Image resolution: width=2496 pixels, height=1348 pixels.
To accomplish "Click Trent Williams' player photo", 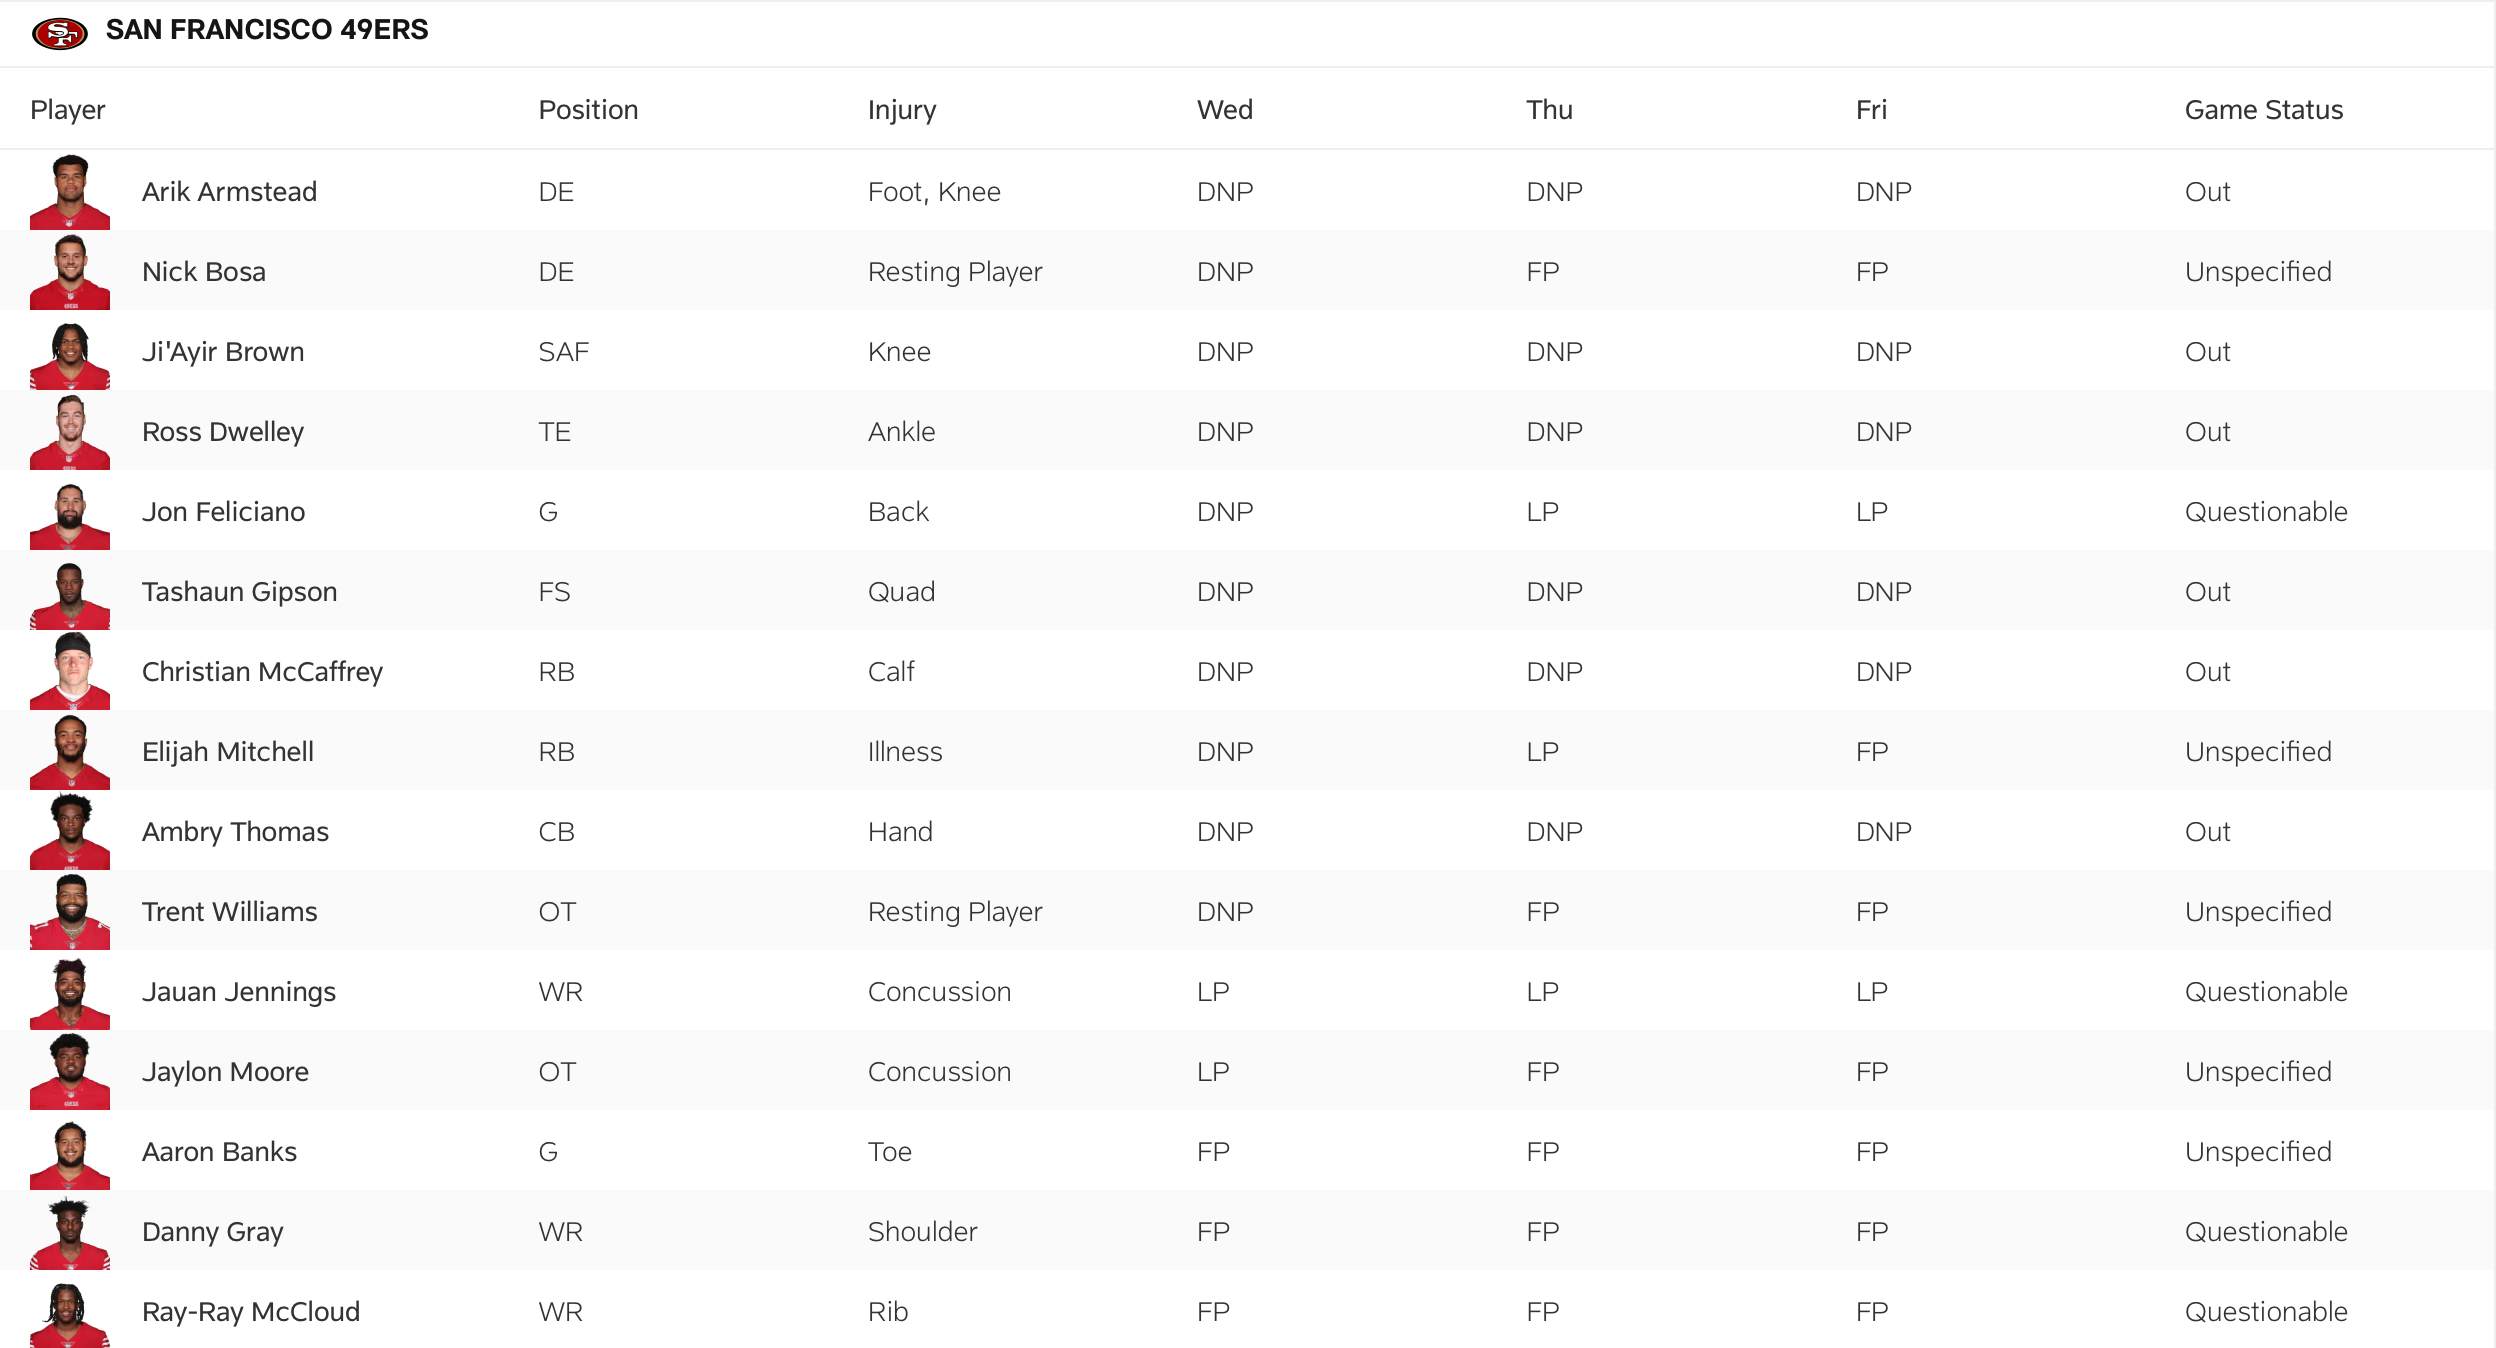I will click(x=70, y=912).
